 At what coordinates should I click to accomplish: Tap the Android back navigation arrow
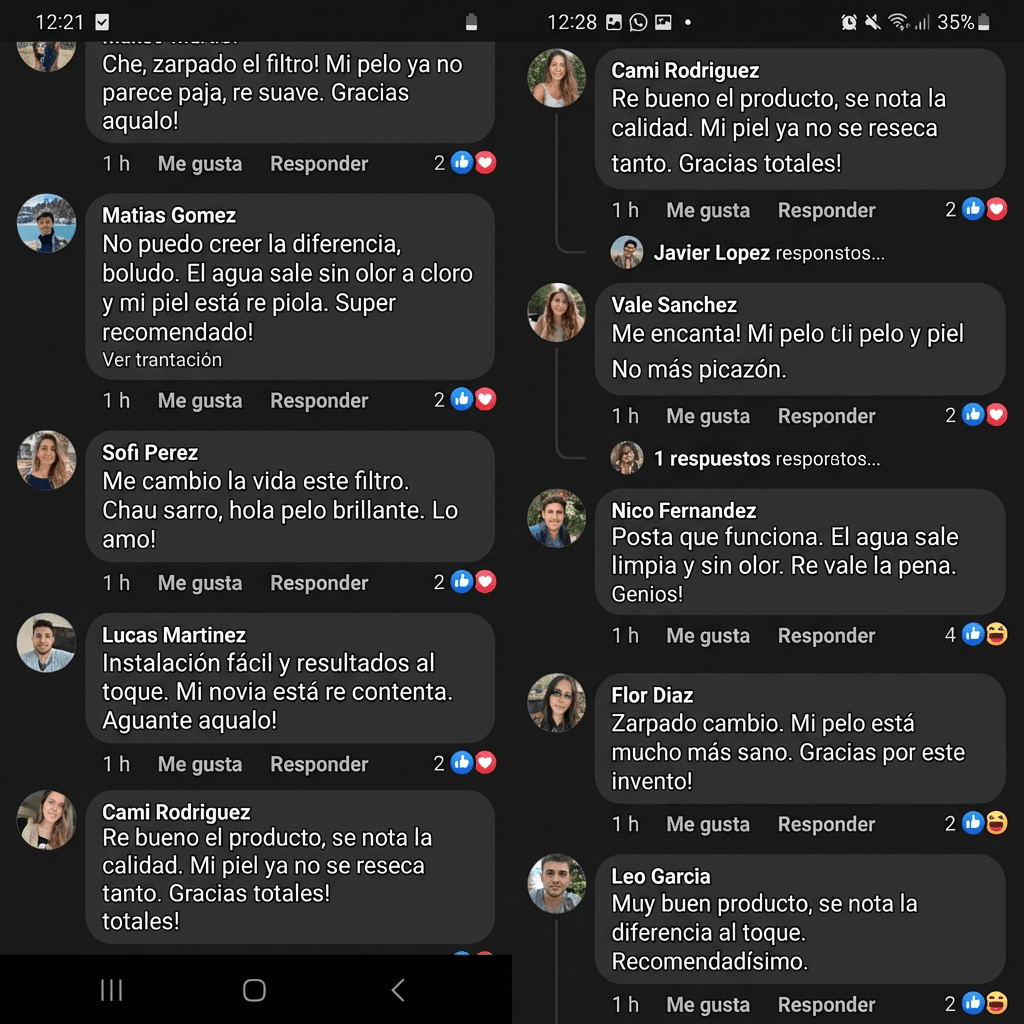398,990
